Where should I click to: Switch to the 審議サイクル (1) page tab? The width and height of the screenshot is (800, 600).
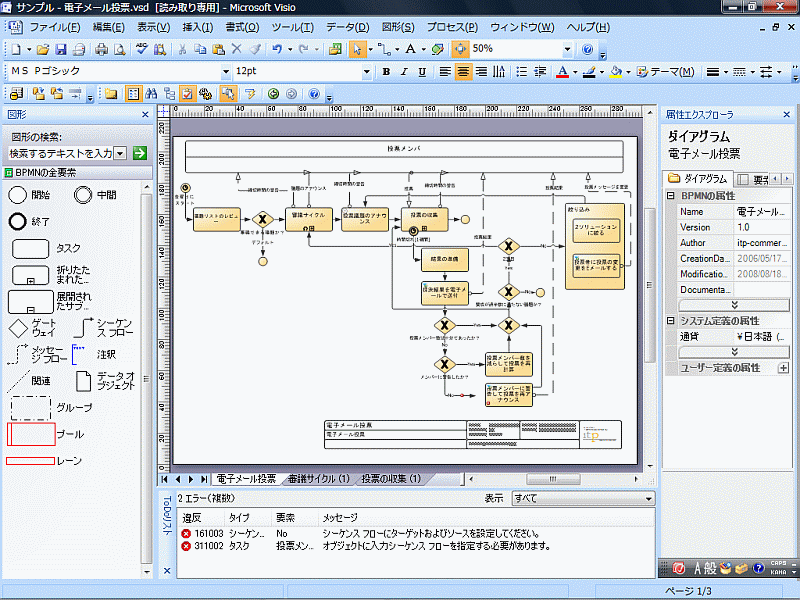pyautogui.click(x=317, y=479)
